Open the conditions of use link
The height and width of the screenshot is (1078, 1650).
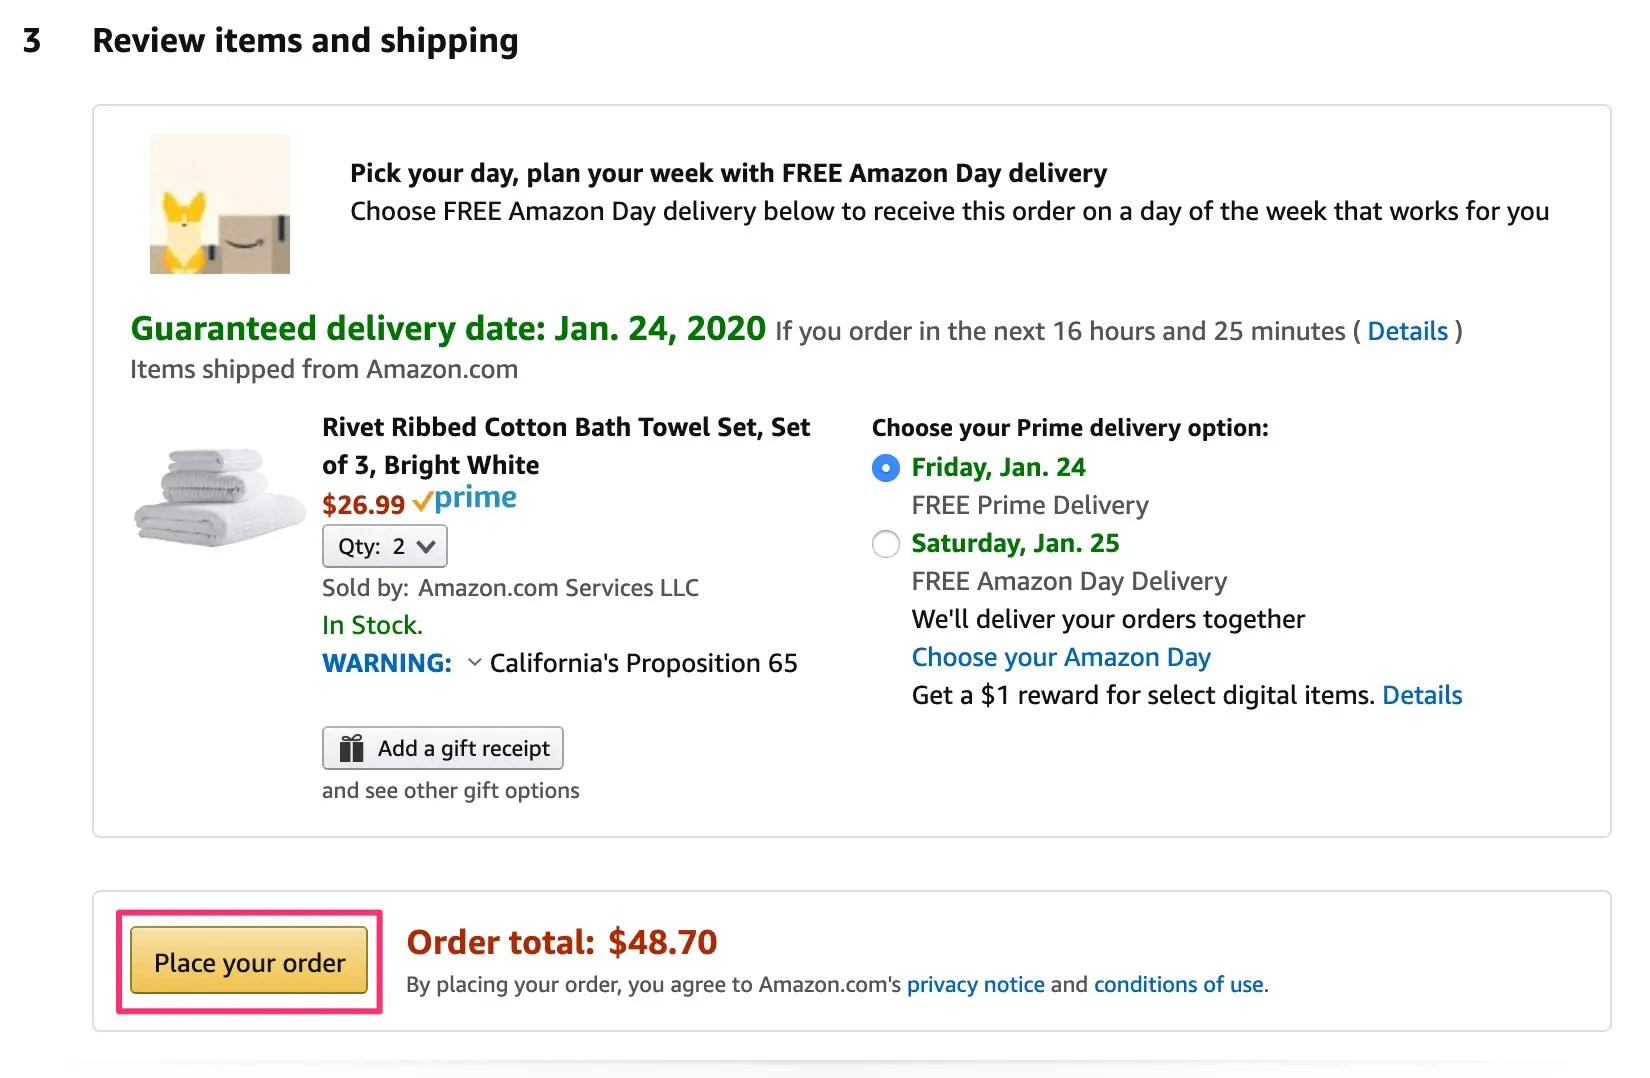click(1178, 985)
